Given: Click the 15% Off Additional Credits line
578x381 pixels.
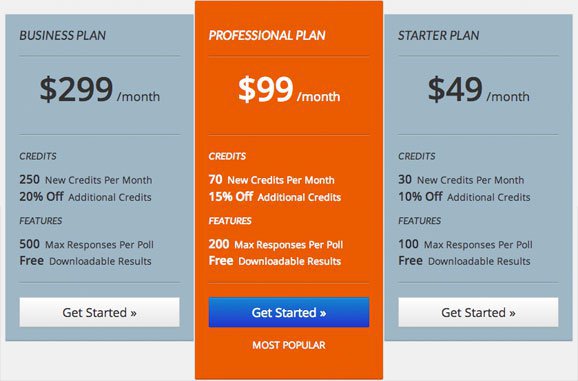Looking at the screenshot, I should pyautogui.click(x=275, y=197).
